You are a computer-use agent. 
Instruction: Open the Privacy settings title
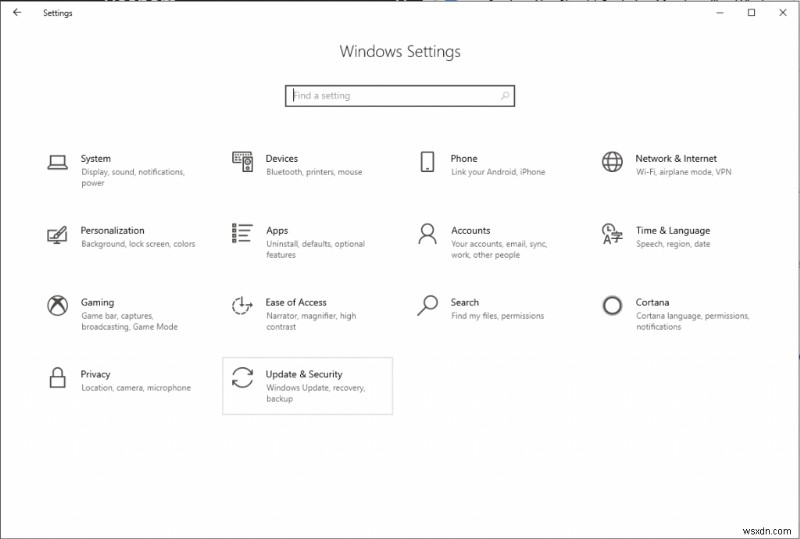95,374
